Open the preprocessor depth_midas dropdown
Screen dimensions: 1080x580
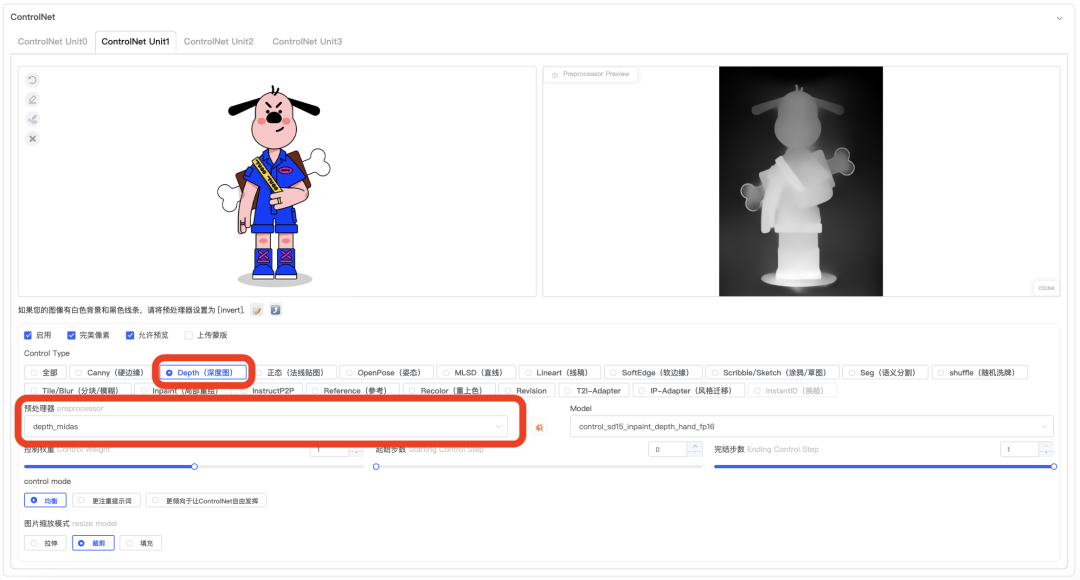pos(266,427)
